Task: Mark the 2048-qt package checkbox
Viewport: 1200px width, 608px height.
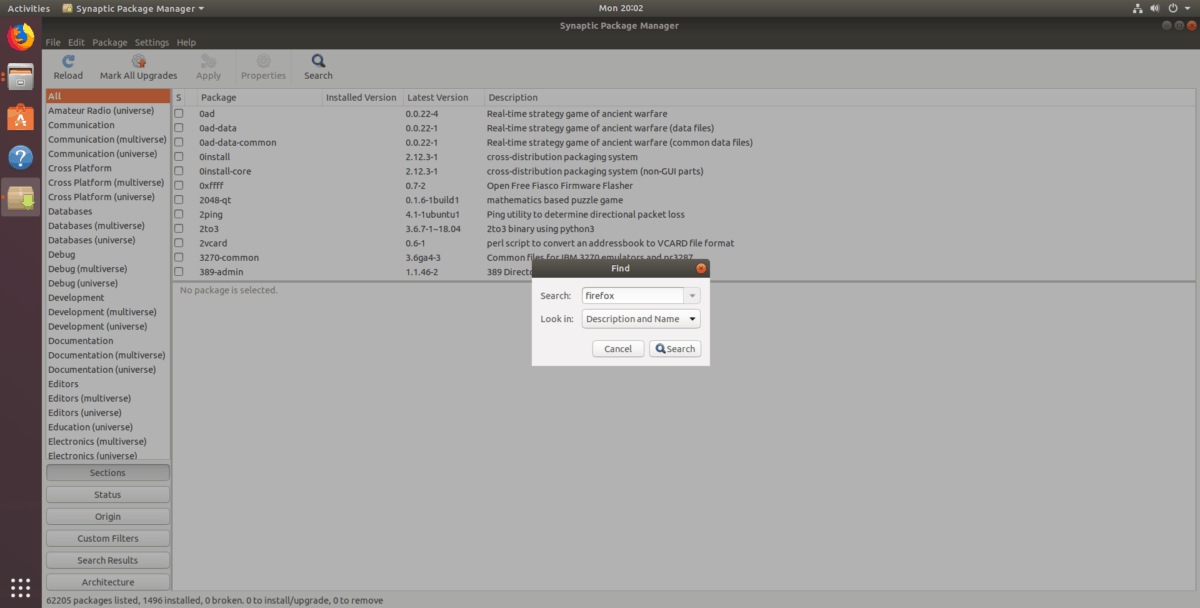Action: coord(179,200)
